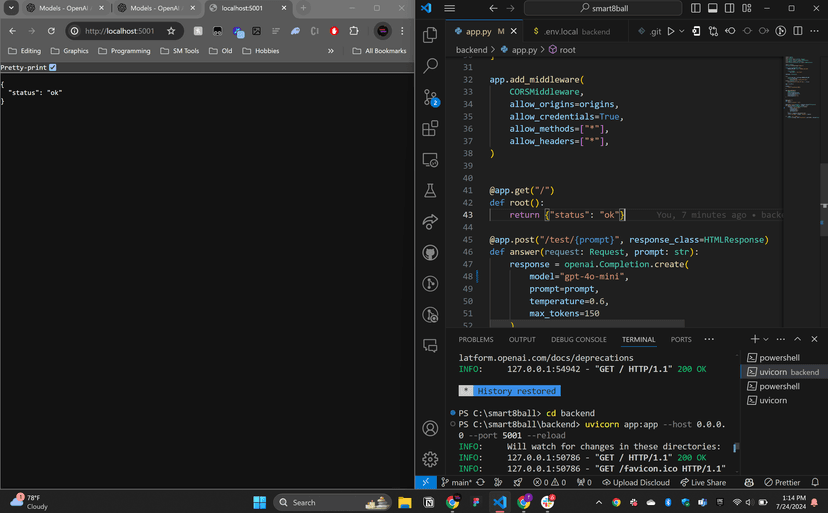Screen dimensions: 828x513
Task: Click the main branch status bar item
Action: click(457, 482)
